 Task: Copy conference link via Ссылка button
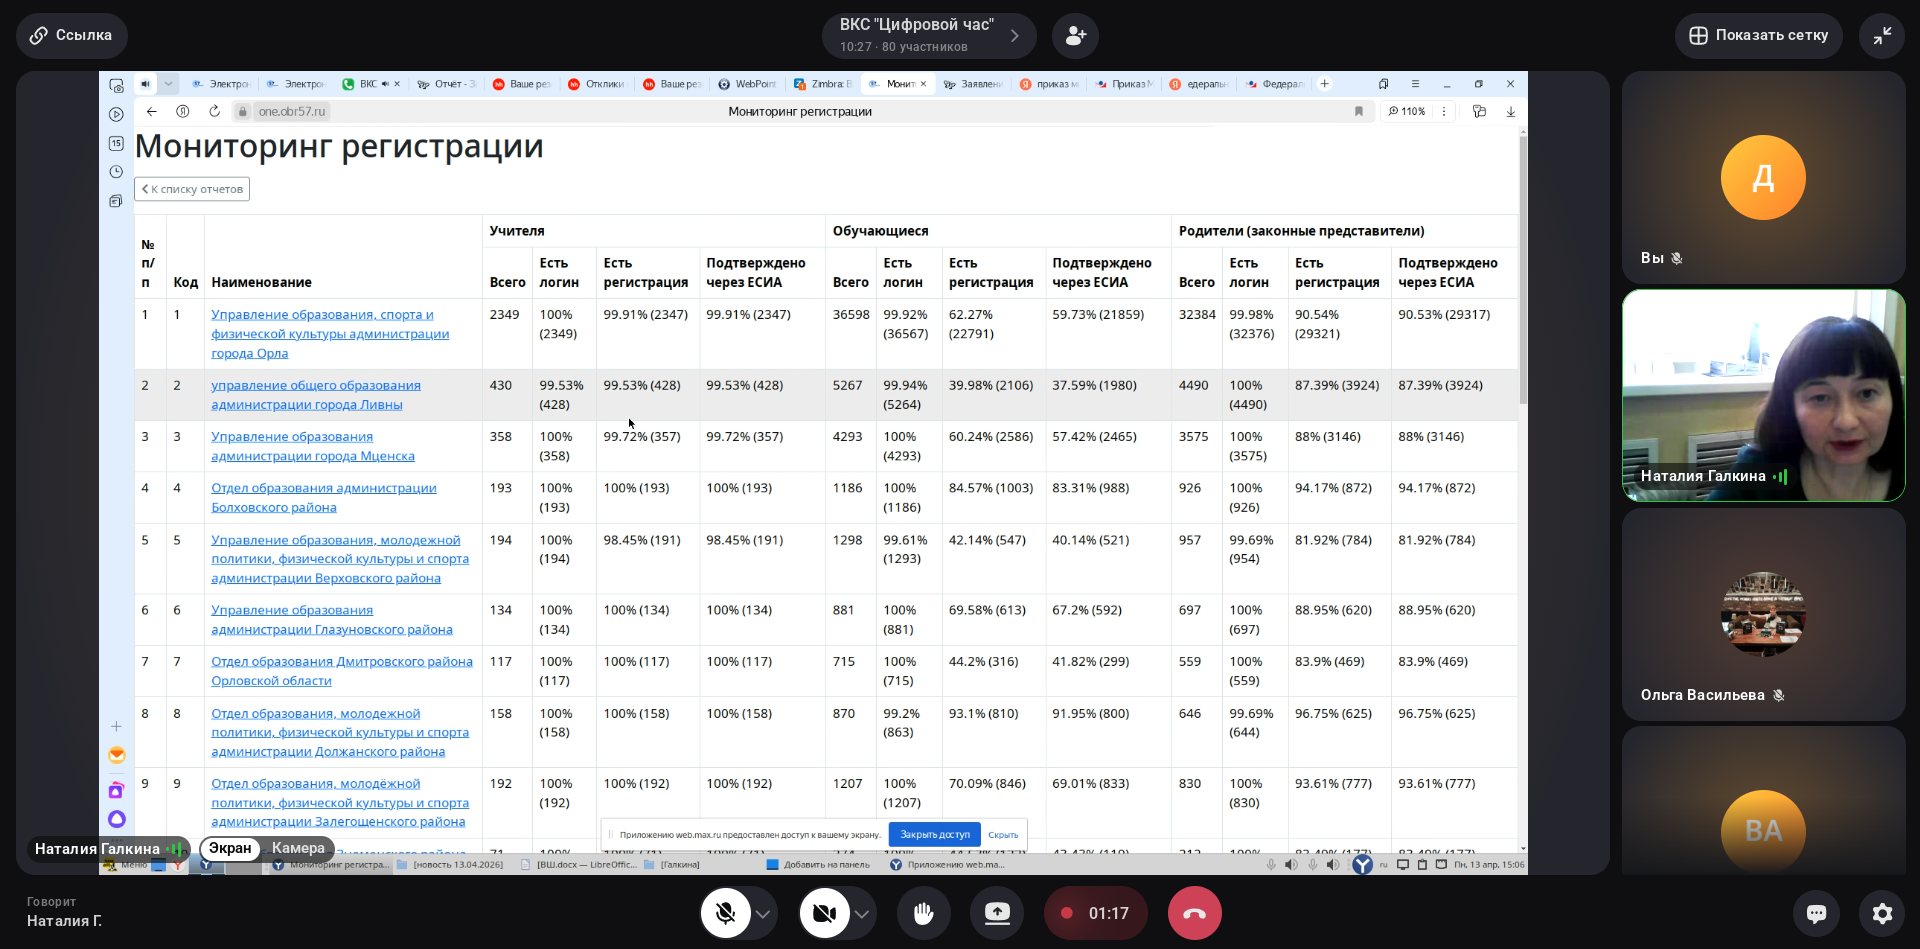coord(71,36)
